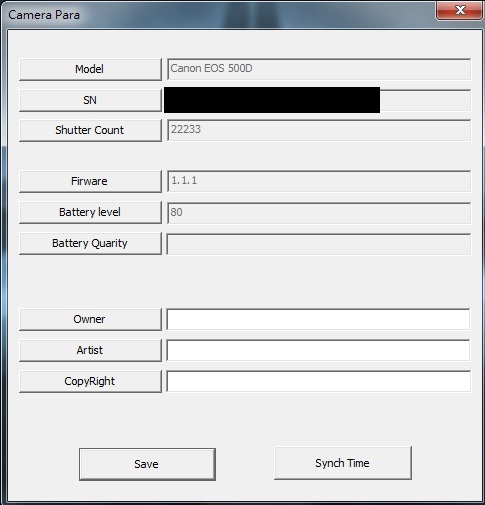This screenshot has height=505, width=485.
Task: Close the Camera Para window
Action: pos(460,11)
